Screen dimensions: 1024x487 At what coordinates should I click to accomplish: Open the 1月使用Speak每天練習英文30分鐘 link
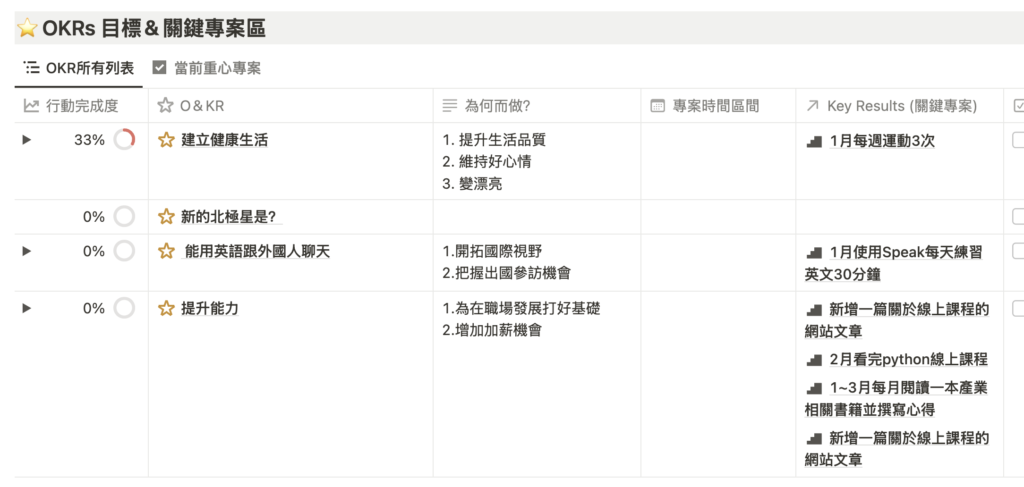click(895, 263)
